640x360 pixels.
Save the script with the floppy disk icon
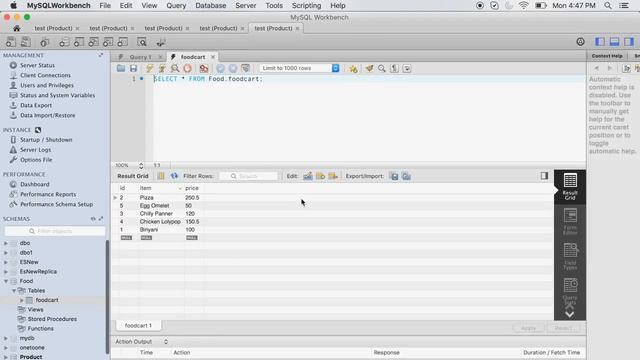tap(133, 68)
